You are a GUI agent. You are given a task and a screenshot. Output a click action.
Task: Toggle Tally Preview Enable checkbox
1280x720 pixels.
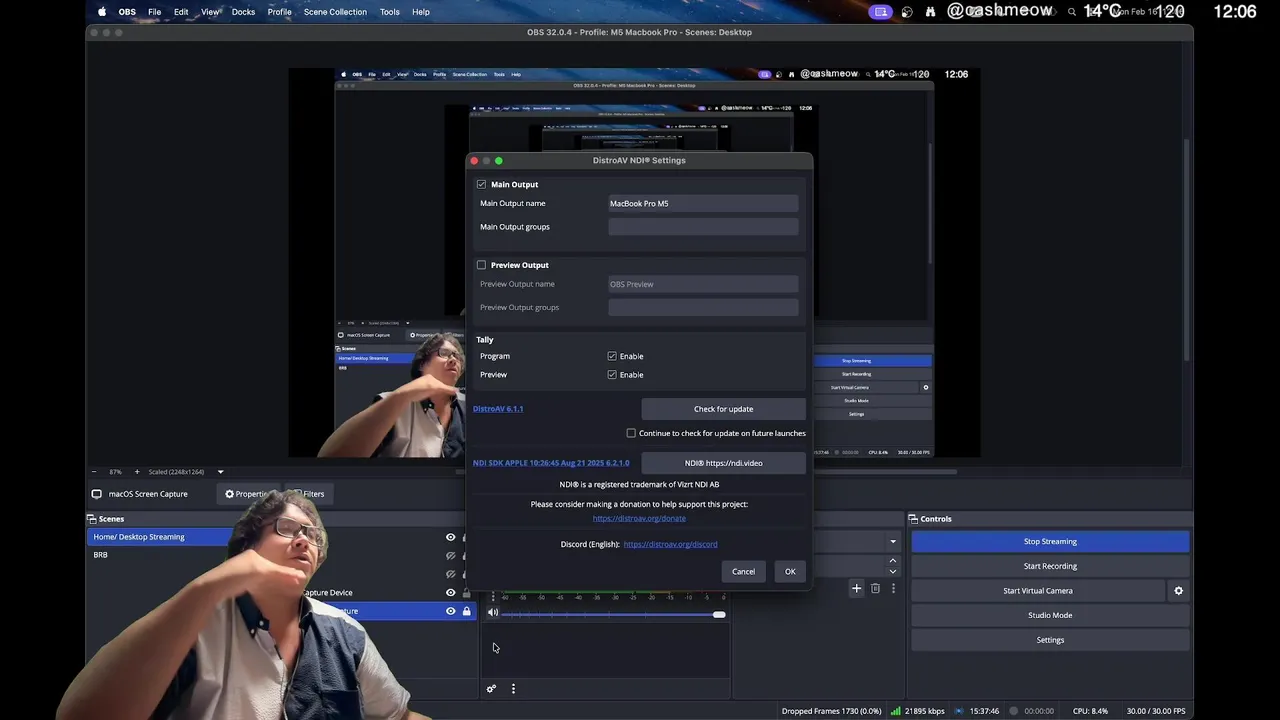tap(612, 375)
